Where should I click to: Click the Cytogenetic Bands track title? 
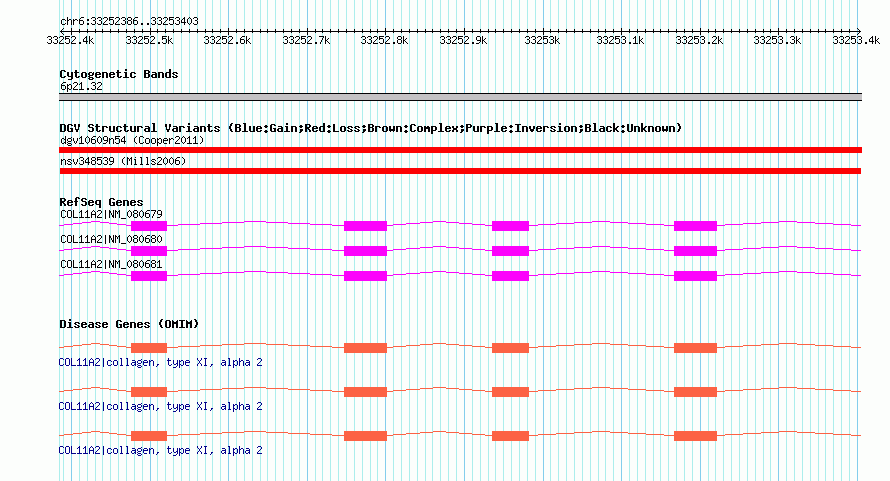click(119, 74)
